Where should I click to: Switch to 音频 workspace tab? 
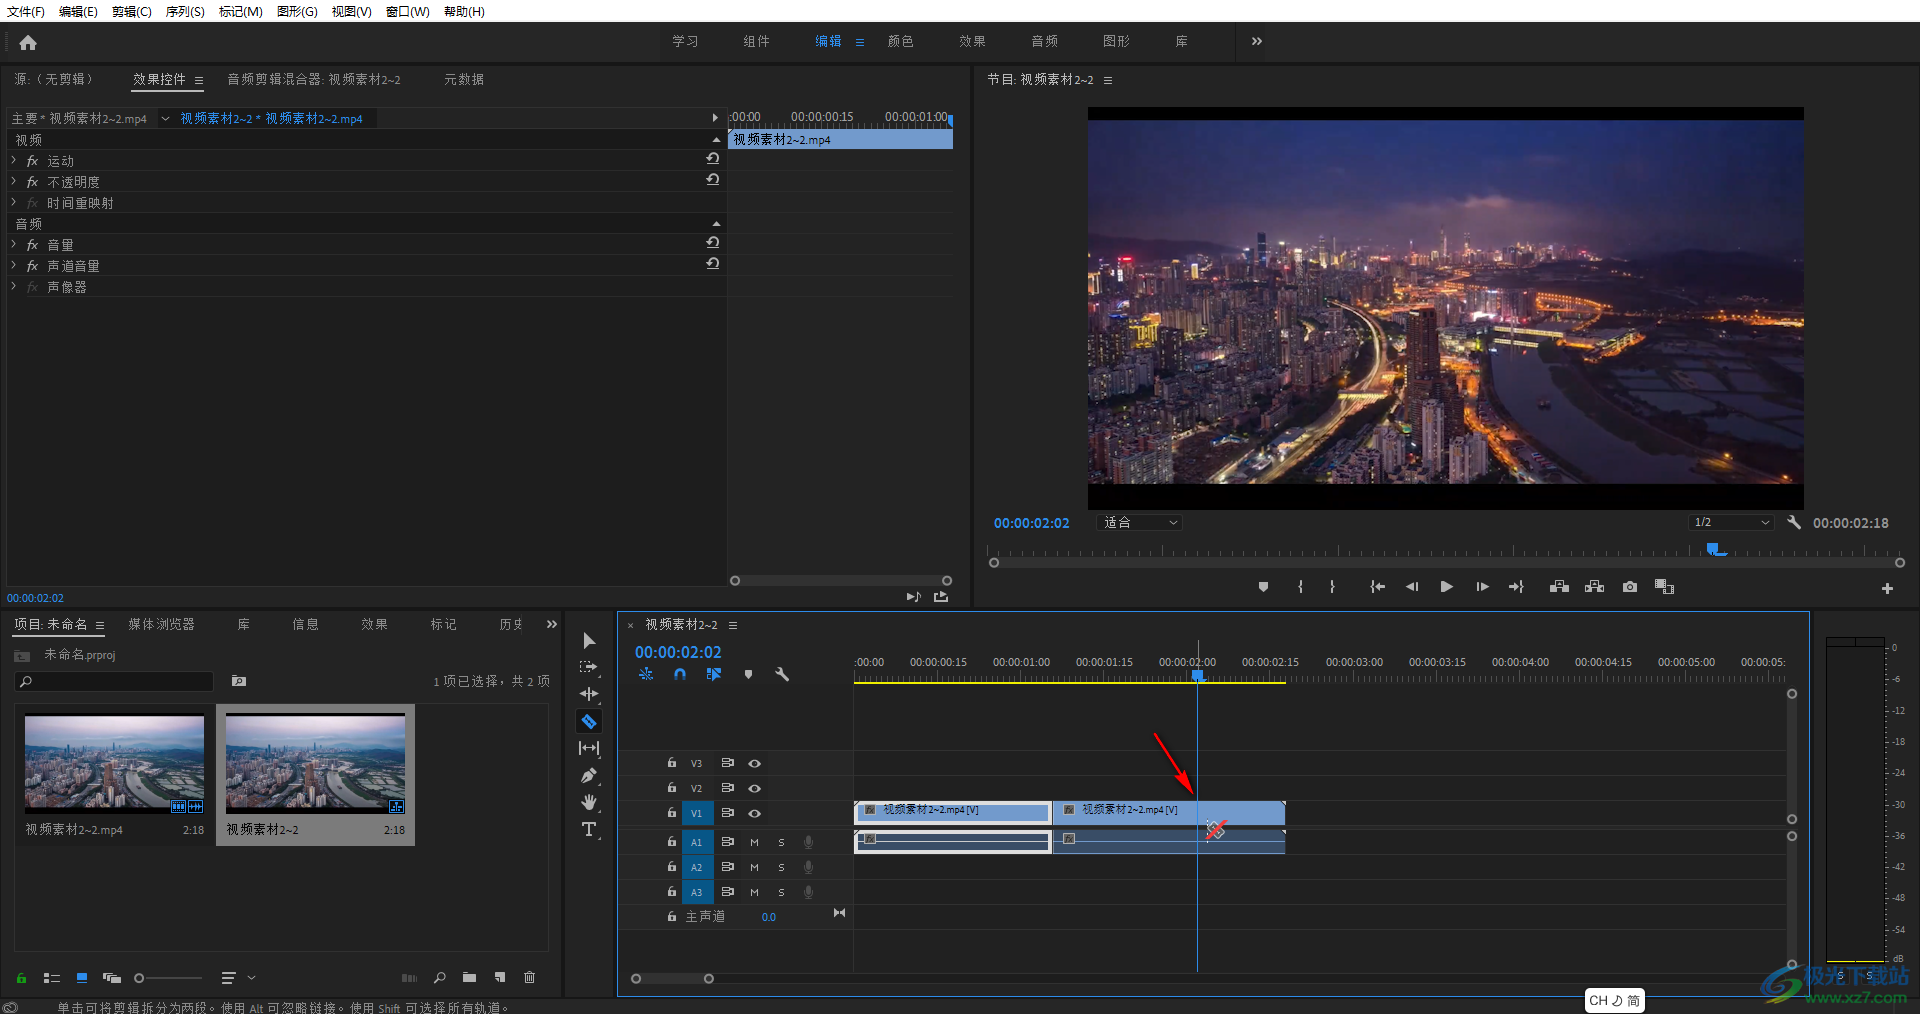1044,41
